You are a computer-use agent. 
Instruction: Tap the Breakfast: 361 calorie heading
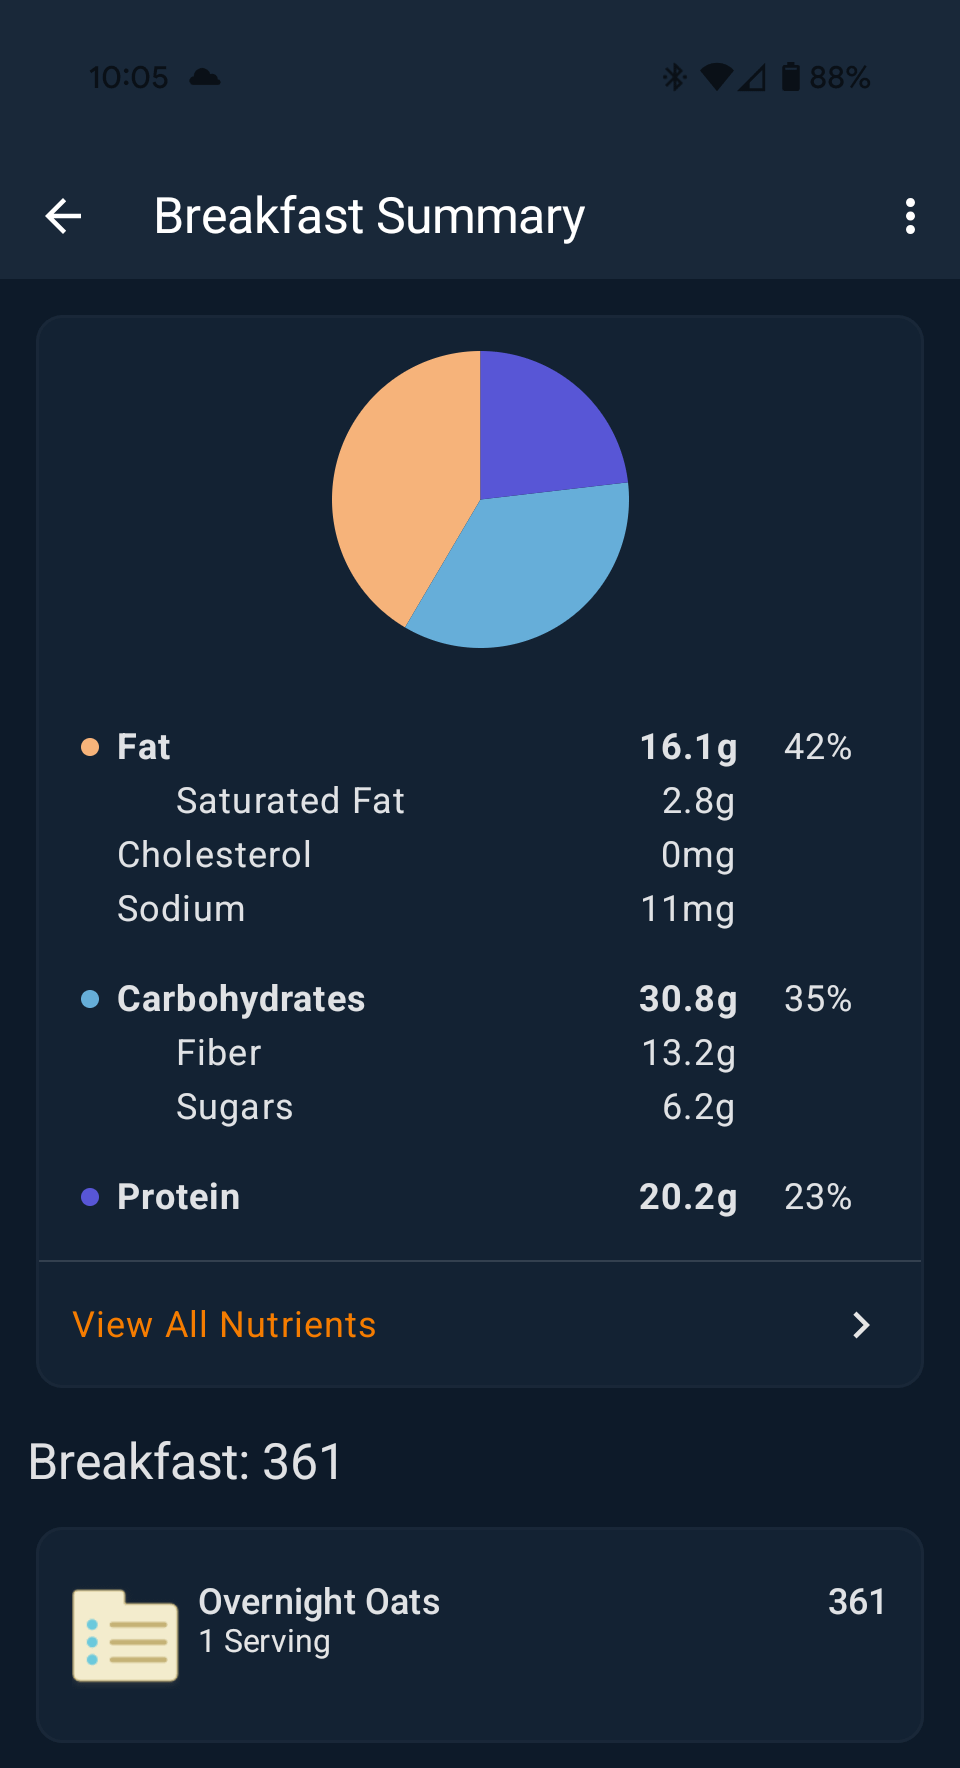tap(186, 1462)
